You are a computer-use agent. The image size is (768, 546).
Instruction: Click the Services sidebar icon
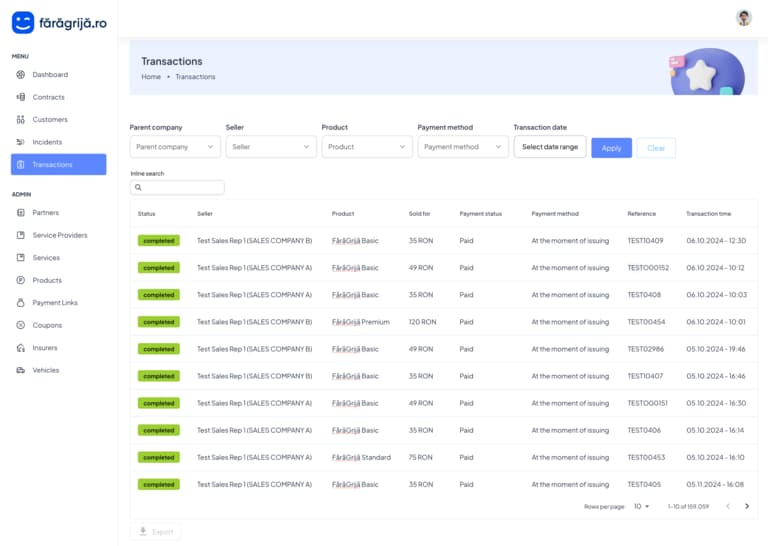[x=21, y=258]
